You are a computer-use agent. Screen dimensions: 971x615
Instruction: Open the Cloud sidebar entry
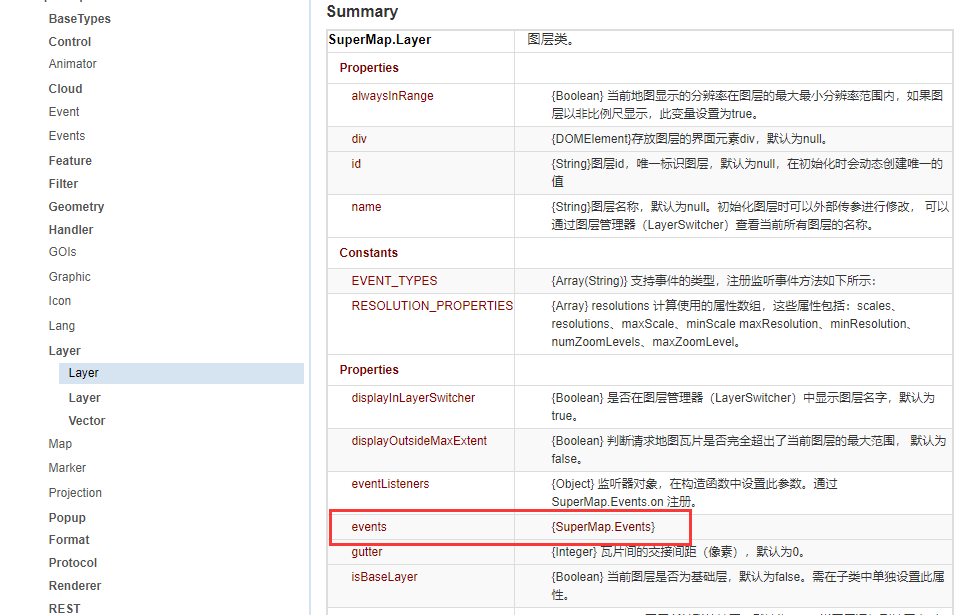click(x=65, y=89)
